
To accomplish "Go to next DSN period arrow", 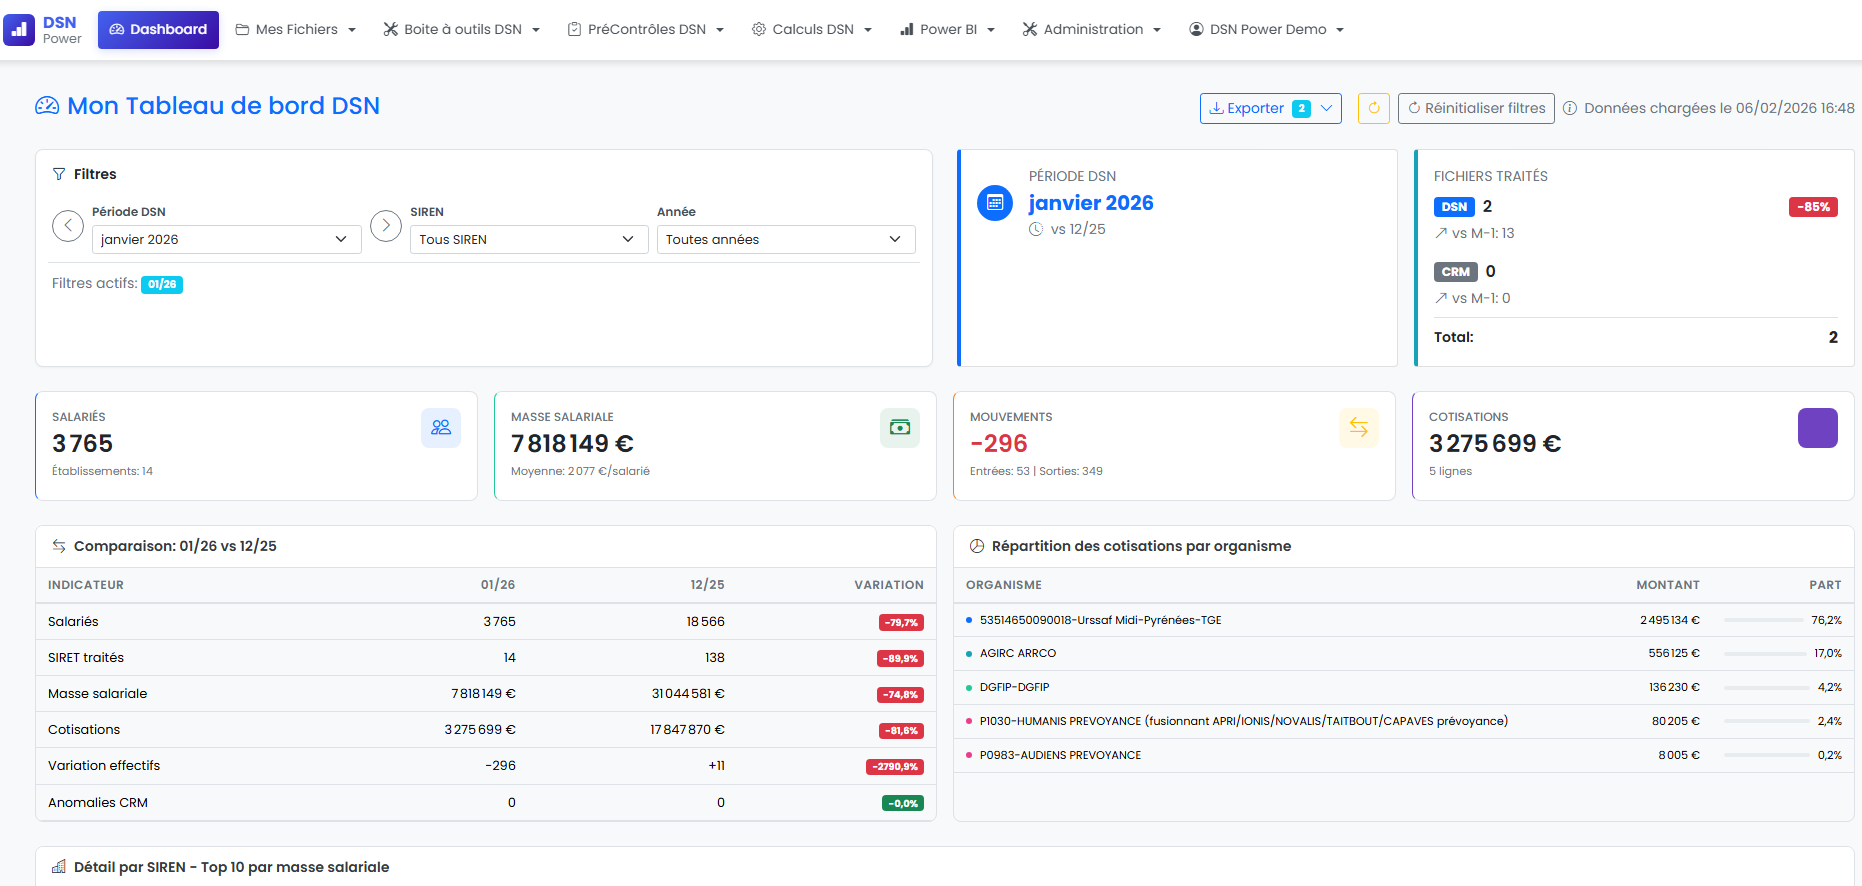I will (386, 226).
